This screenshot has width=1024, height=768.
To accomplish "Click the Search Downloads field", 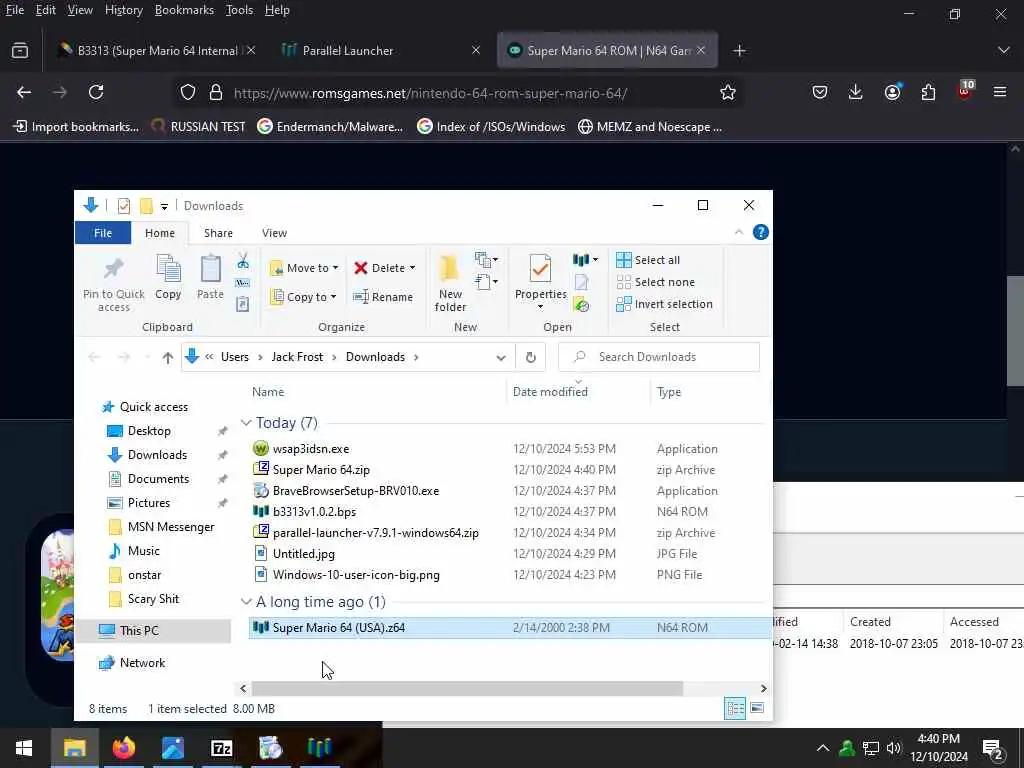I will click(x=659, y=357).
